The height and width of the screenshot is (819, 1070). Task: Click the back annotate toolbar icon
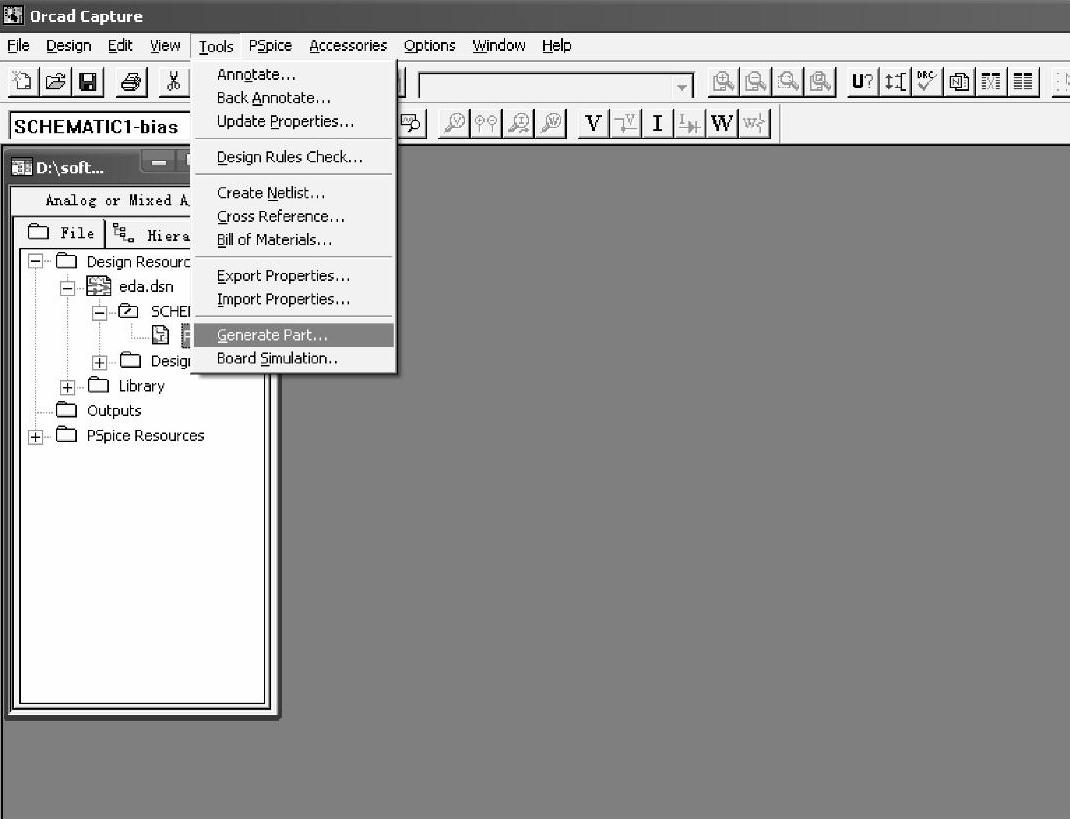pos(895,82)
